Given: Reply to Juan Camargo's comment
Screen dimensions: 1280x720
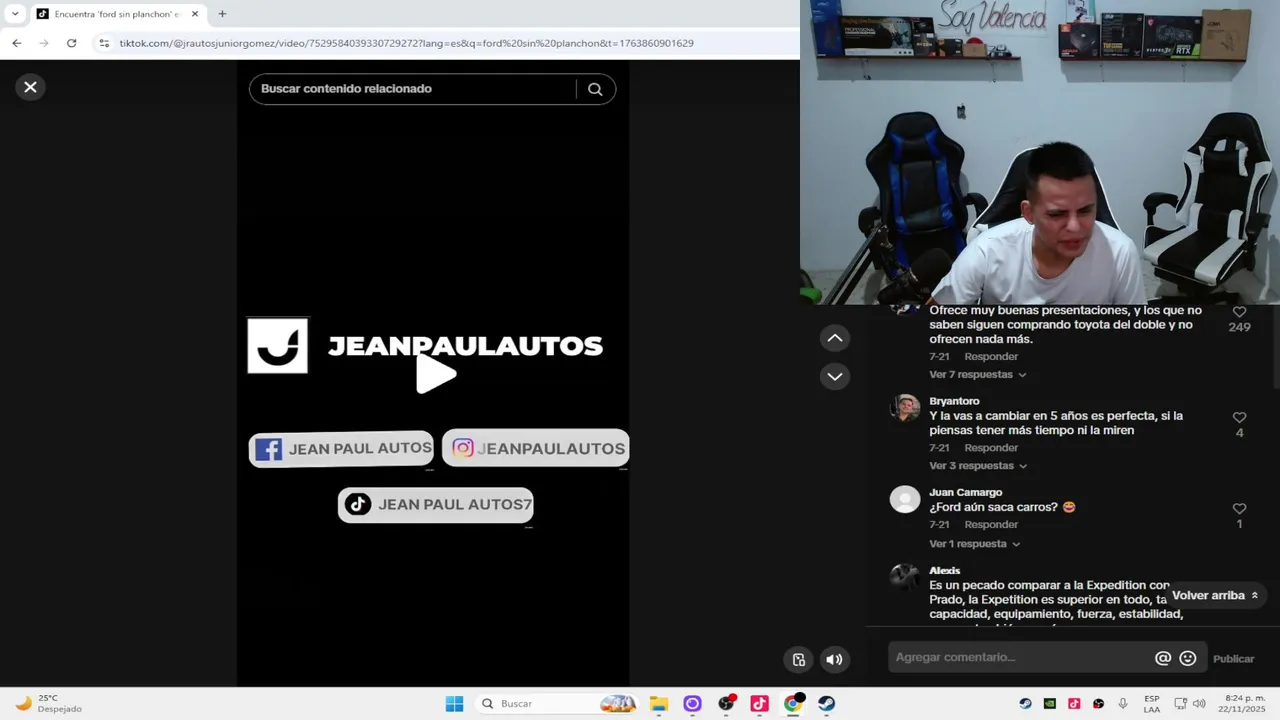Looking at the screenshot, I should pyautogui.click(x=990, y=525).
